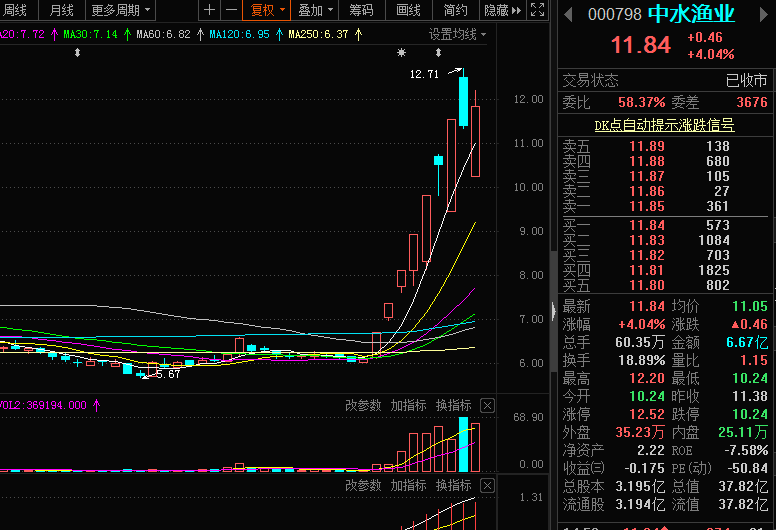
Task: Select 卖一 price 11.85
Action: pyautogui.click(x=647, y=206)
